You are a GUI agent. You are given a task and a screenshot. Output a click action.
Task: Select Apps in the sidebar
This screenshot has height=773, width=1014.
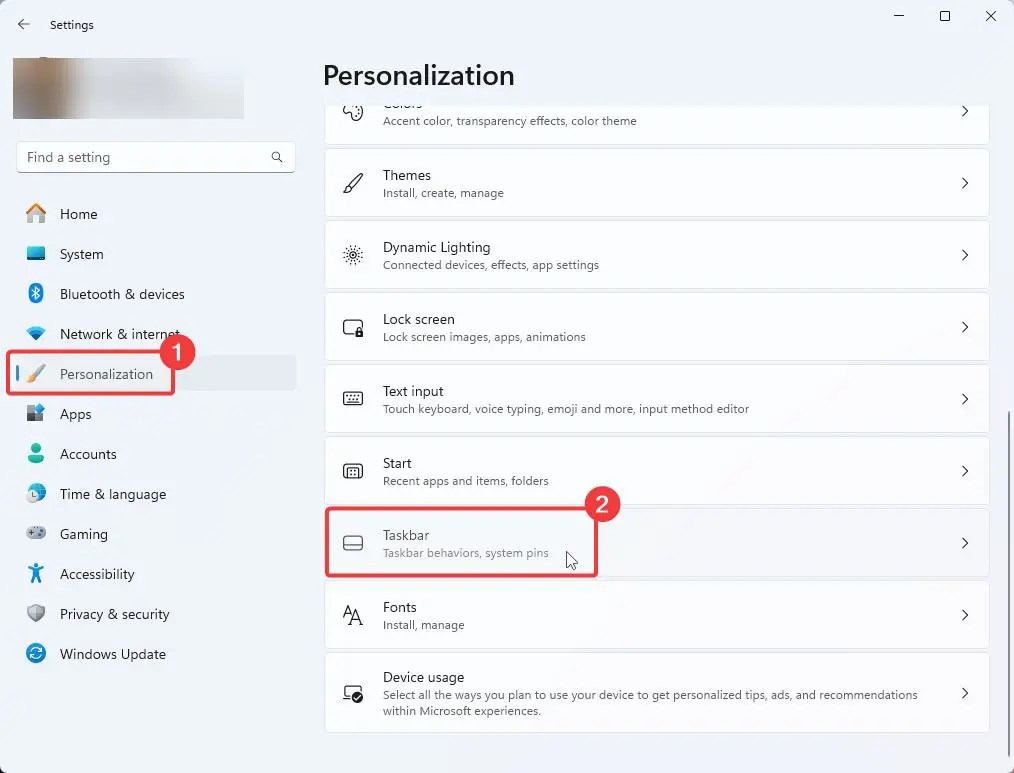(x=75, y=414)
